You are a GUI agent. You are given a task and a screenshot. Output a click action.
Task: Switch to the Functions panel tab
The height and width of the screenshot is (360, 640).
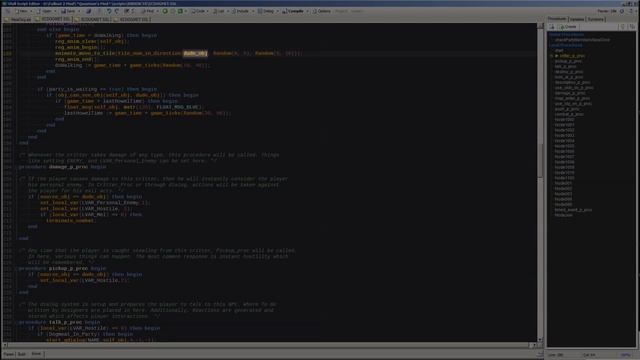pos(596,19)
